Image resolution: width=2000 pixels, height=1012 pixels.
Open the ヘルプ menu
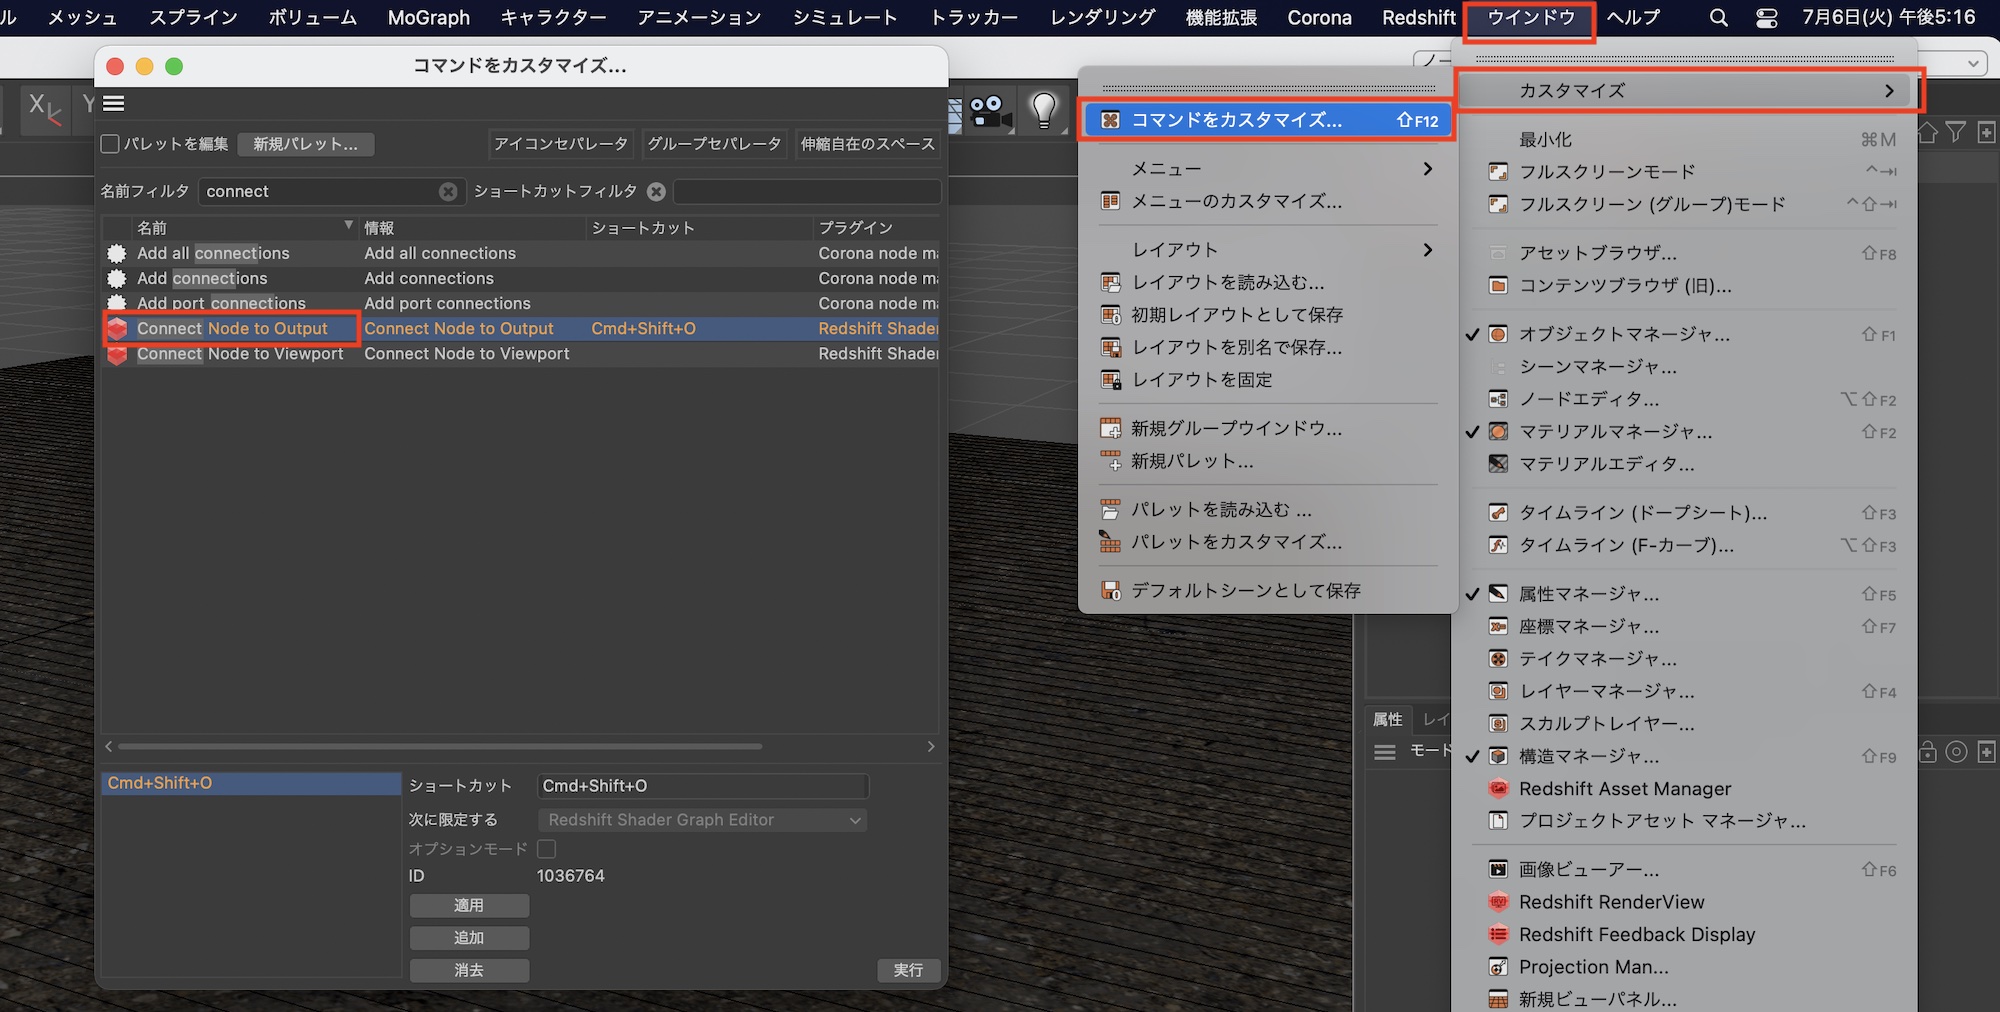tap(1632, 17)
